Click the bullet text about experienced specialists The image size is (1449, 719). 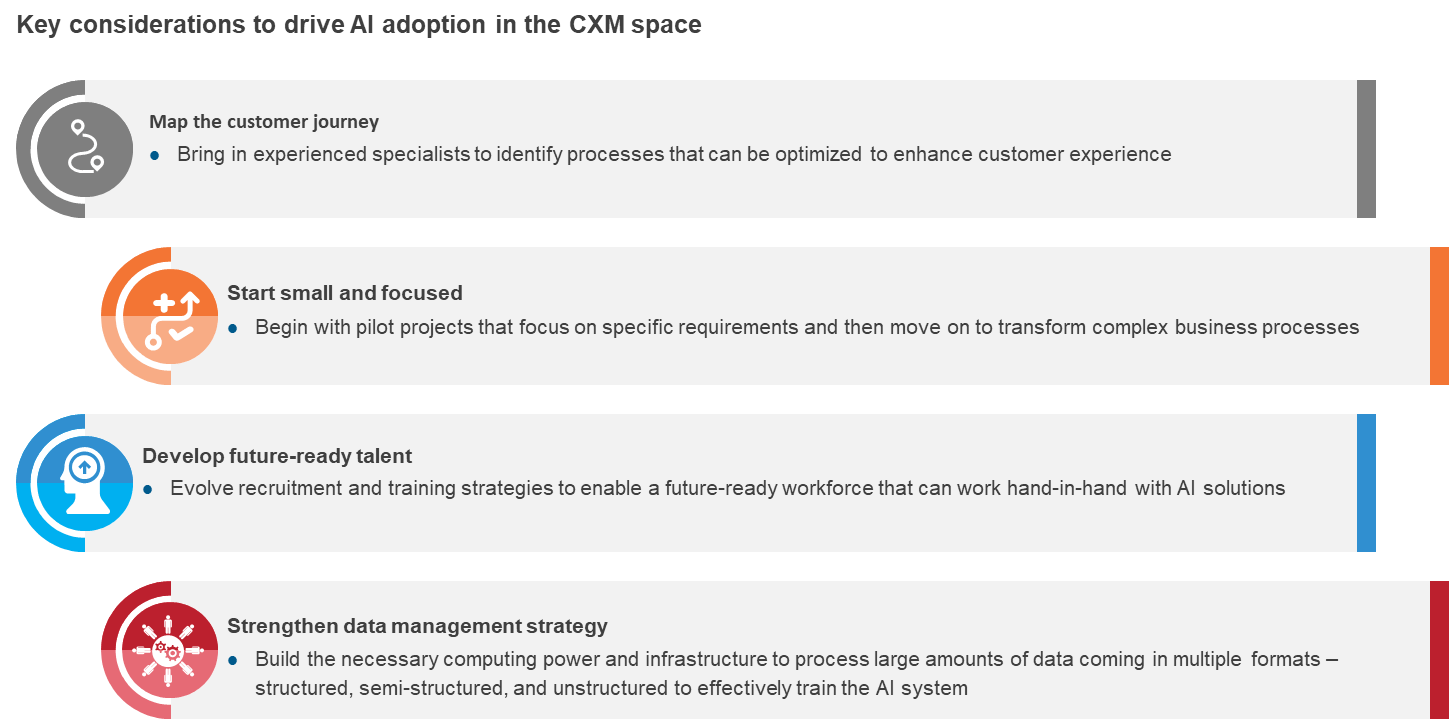point(674,155)
